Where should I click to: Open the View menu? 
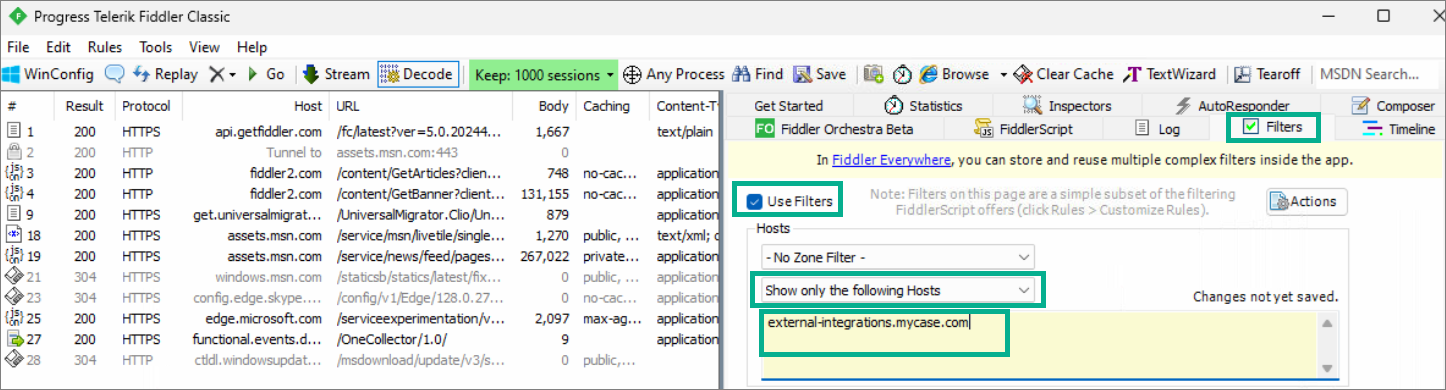tap(204, 47)
